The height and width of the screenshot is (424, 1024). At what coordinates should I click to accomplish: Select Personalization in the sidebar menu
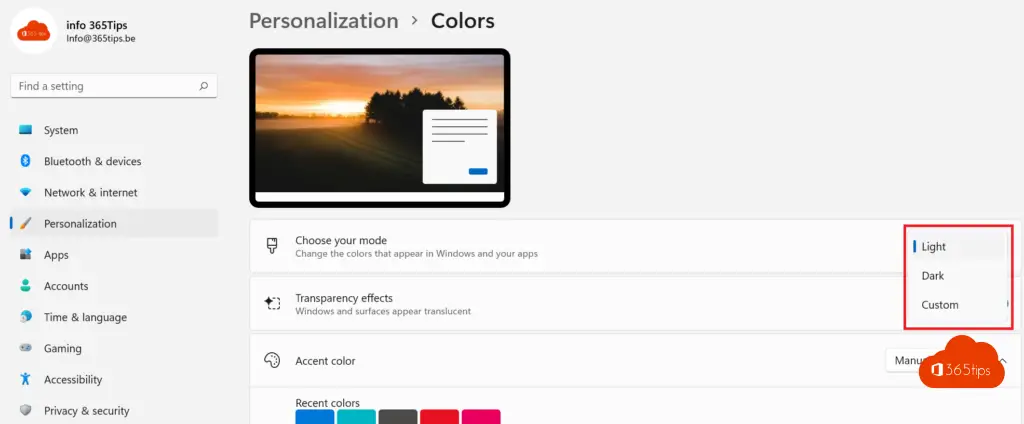point(80,224)
